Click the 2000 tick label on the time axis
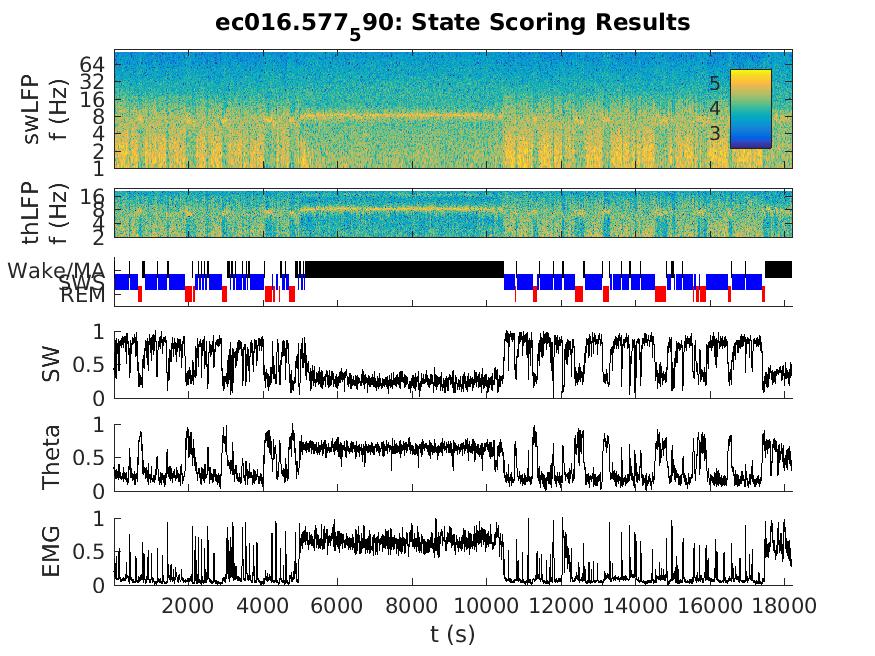The width and height of the screenshot is (875, 656). click(189, 605)
